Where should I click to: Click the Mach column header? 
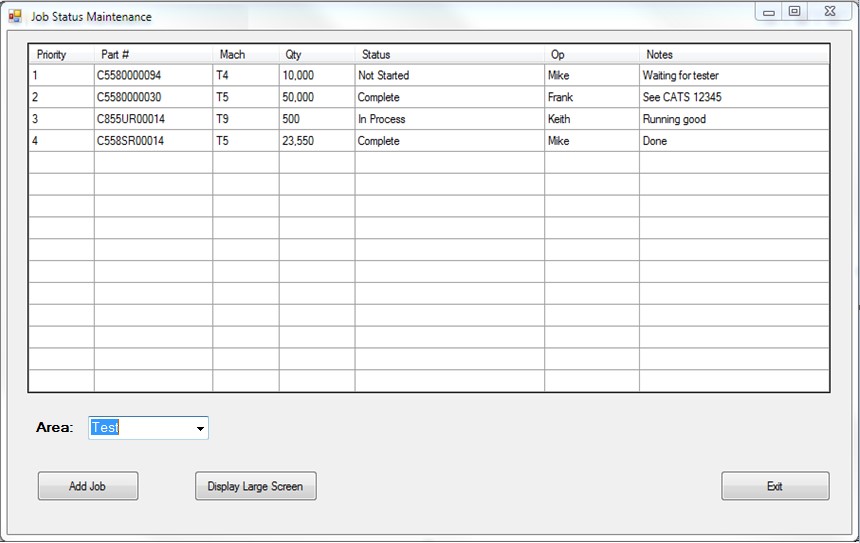246,54
